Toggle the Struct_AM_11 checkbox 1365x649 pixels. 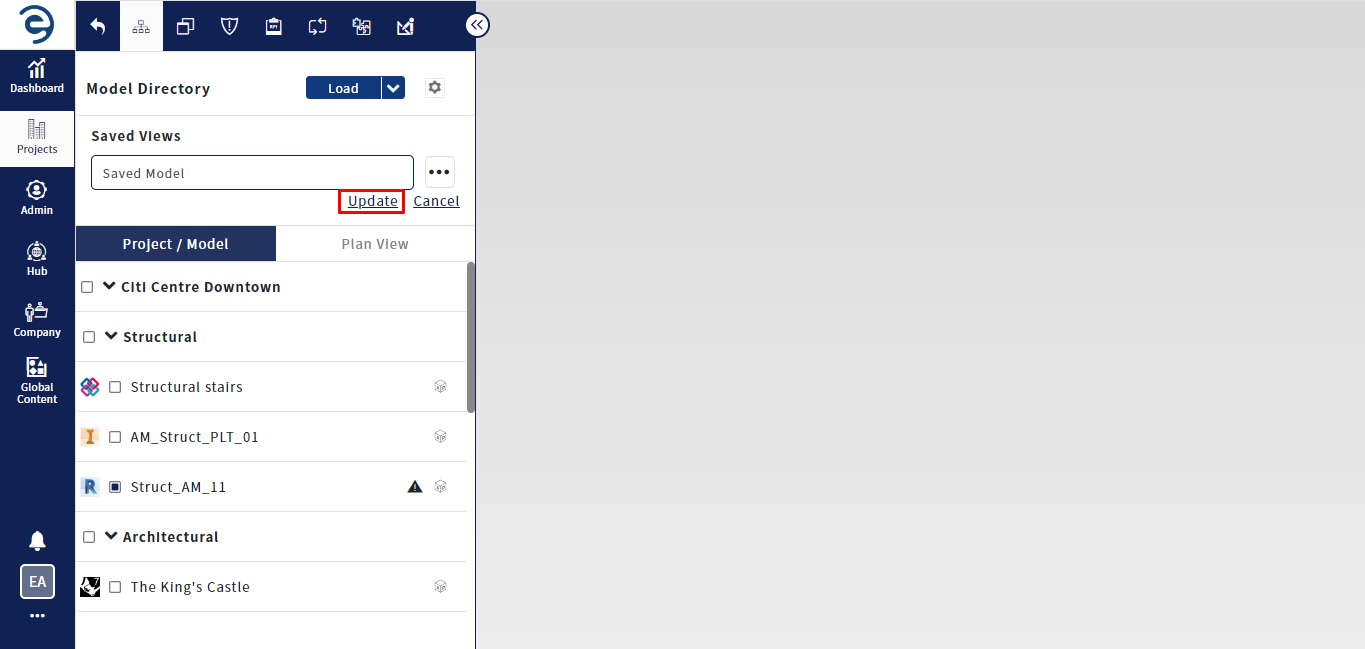point(115,487)
